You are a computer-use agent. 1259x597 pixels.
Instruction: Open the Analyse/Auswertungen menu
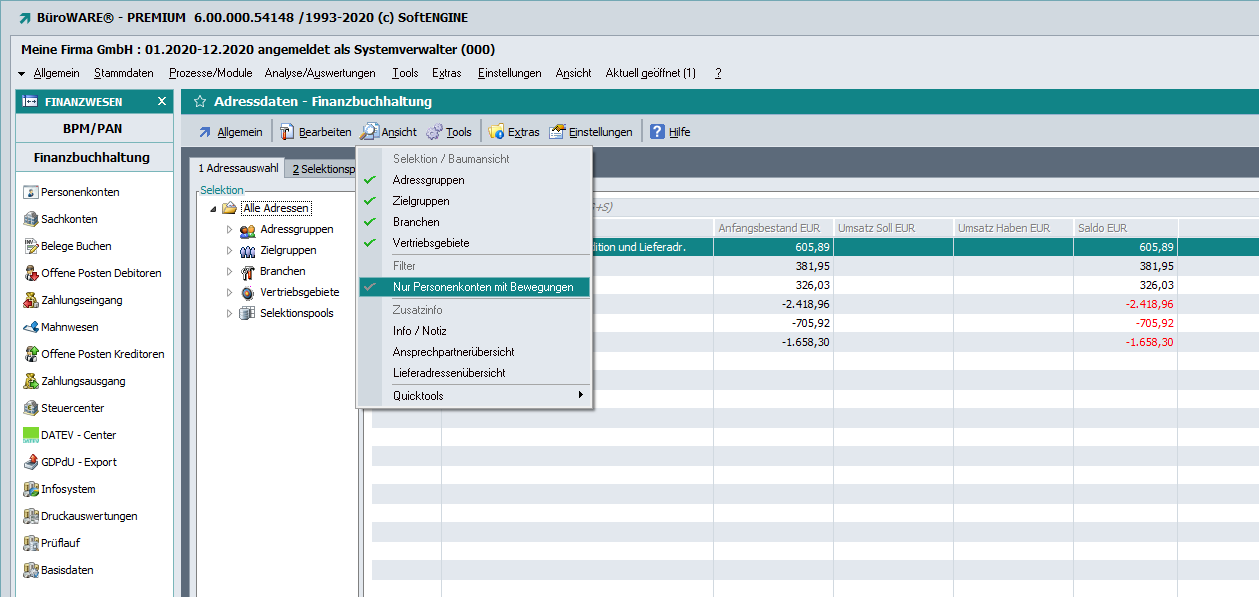320,73
